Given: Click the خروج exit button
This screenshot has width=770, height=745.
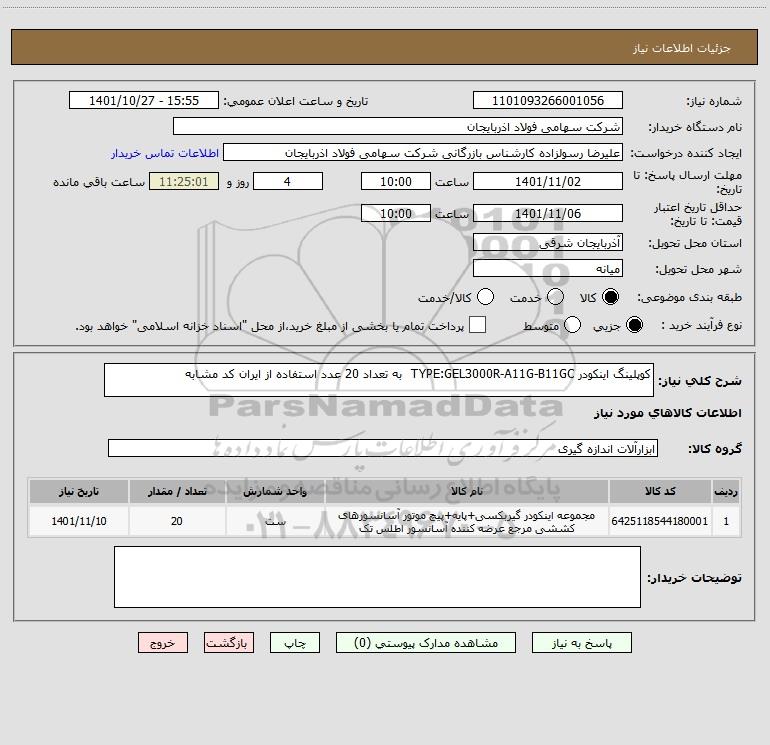Looking at the screenshot, I should [163, 643].
